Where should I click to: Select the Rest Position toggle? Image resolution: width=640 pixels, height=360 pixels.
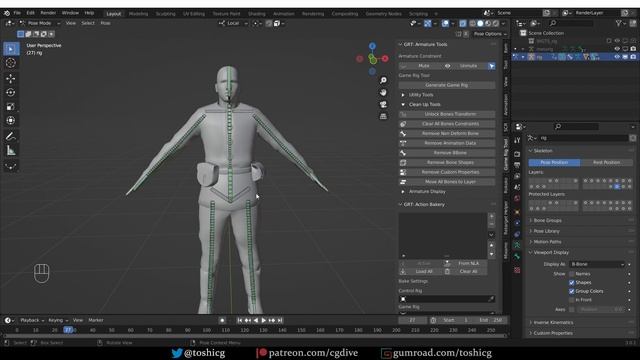tap(607, 162)
